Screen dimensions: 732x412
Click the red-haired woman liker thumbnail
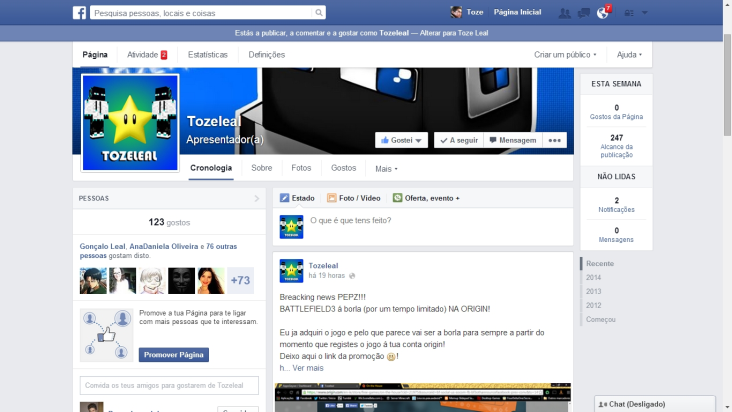click(211, 280)
